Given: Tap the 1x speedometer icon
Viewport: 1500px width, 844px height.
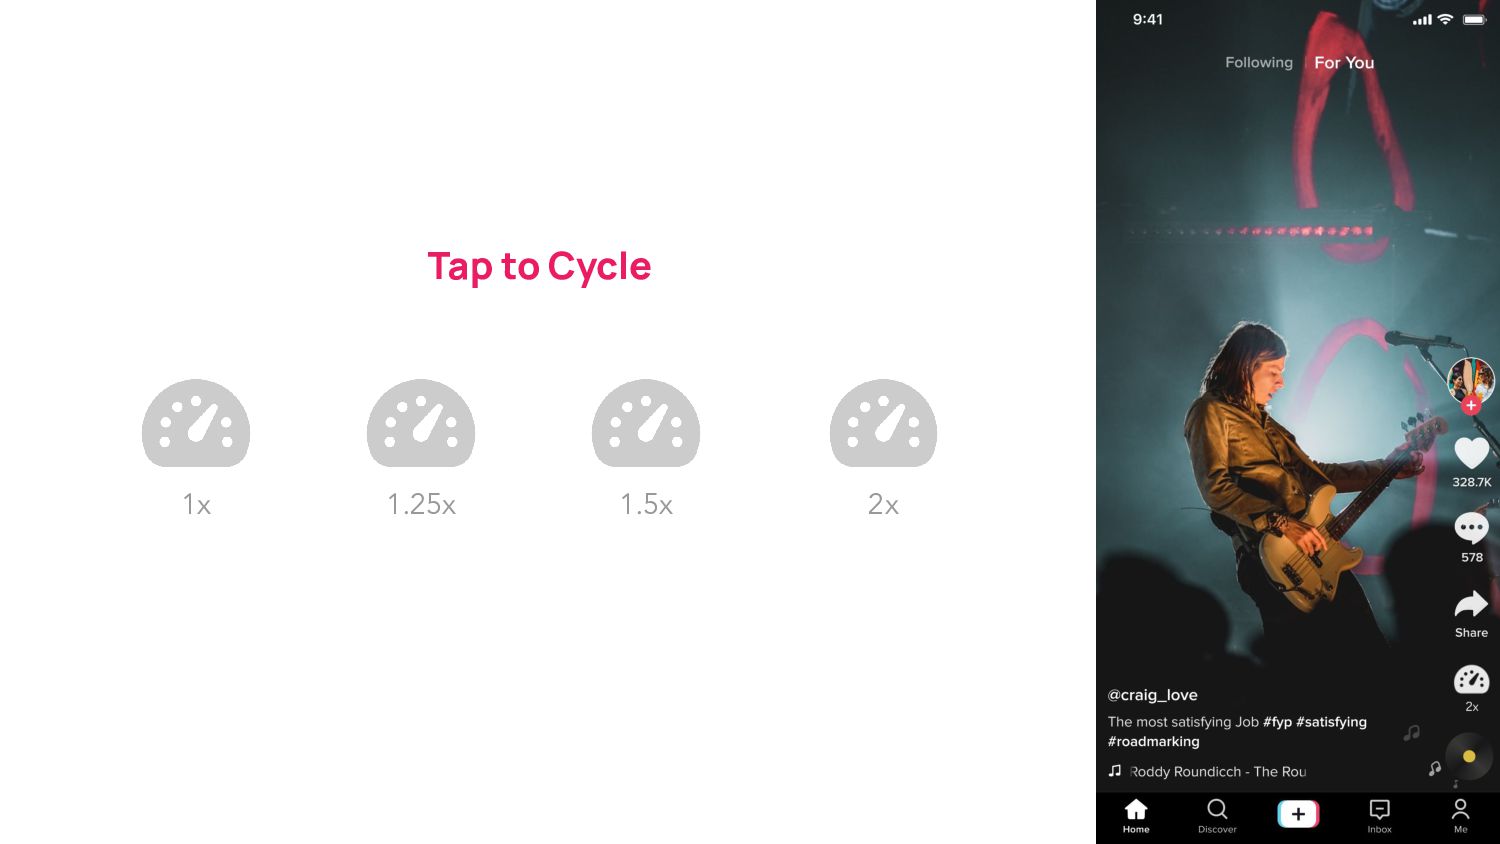Looking at the screenshot, I should (196, 423).
